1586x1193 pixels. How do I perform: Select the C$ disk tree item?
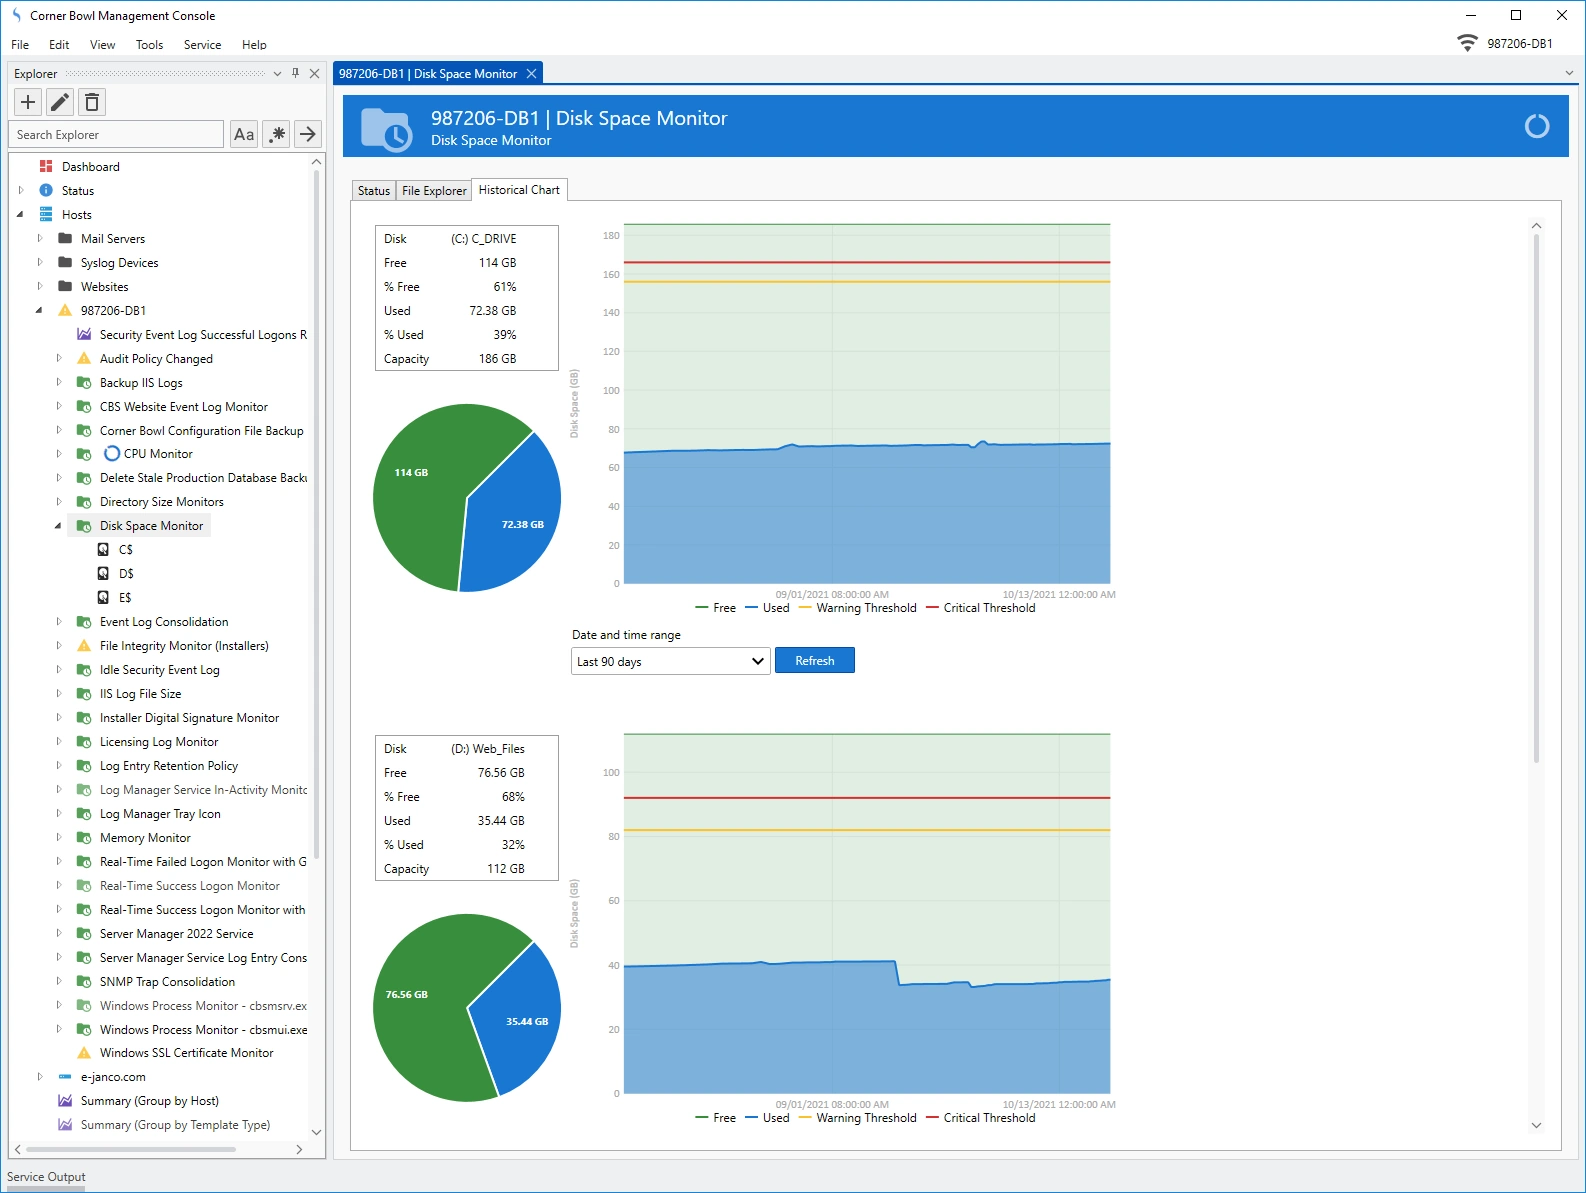coord(125,550)
